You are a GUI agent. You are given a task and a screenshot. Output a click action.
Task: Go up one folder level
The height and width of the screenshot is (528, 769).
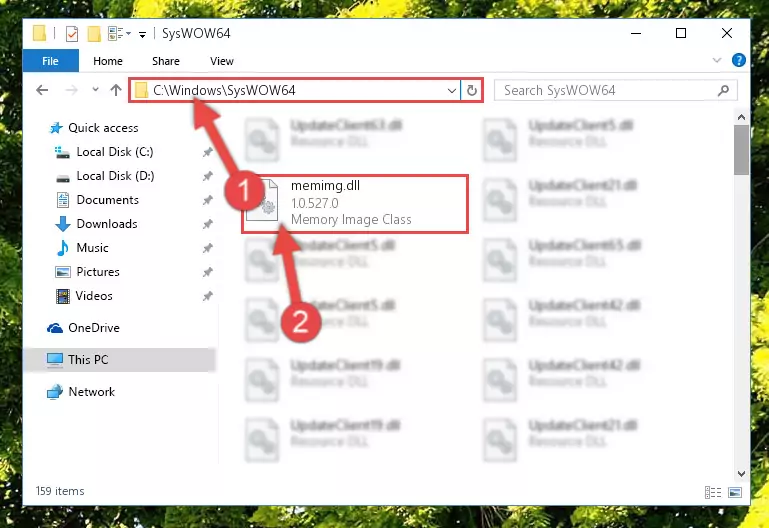(x=116, y=90)
